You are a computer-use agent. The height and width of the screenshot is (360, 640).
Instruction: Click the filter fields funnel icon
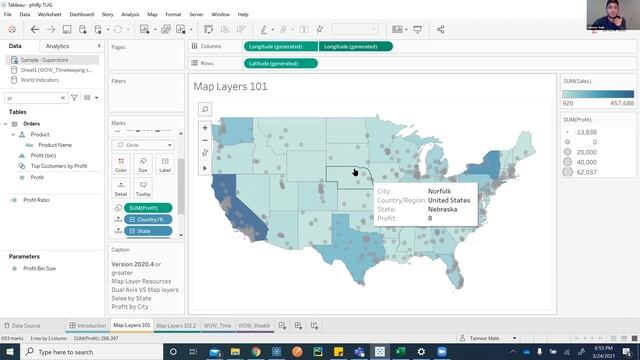click(74, 98)
